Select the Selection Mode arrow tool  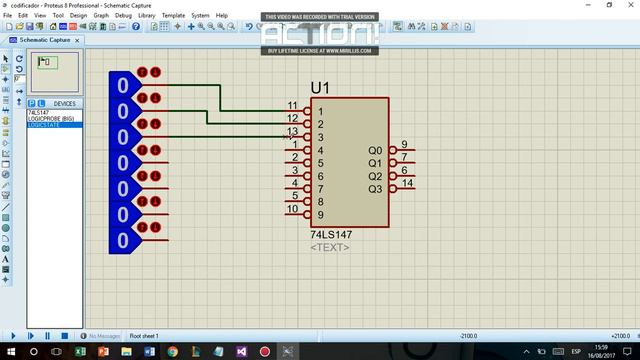(x=6, y=59)
